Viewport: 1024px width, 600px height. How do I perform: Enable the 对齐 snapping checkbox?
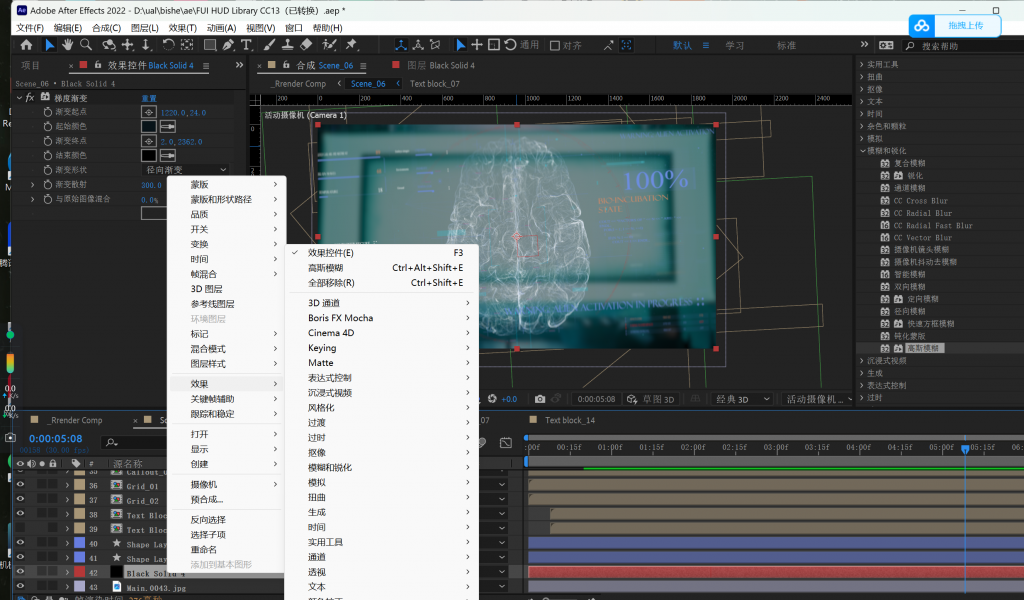coord(555,46)
